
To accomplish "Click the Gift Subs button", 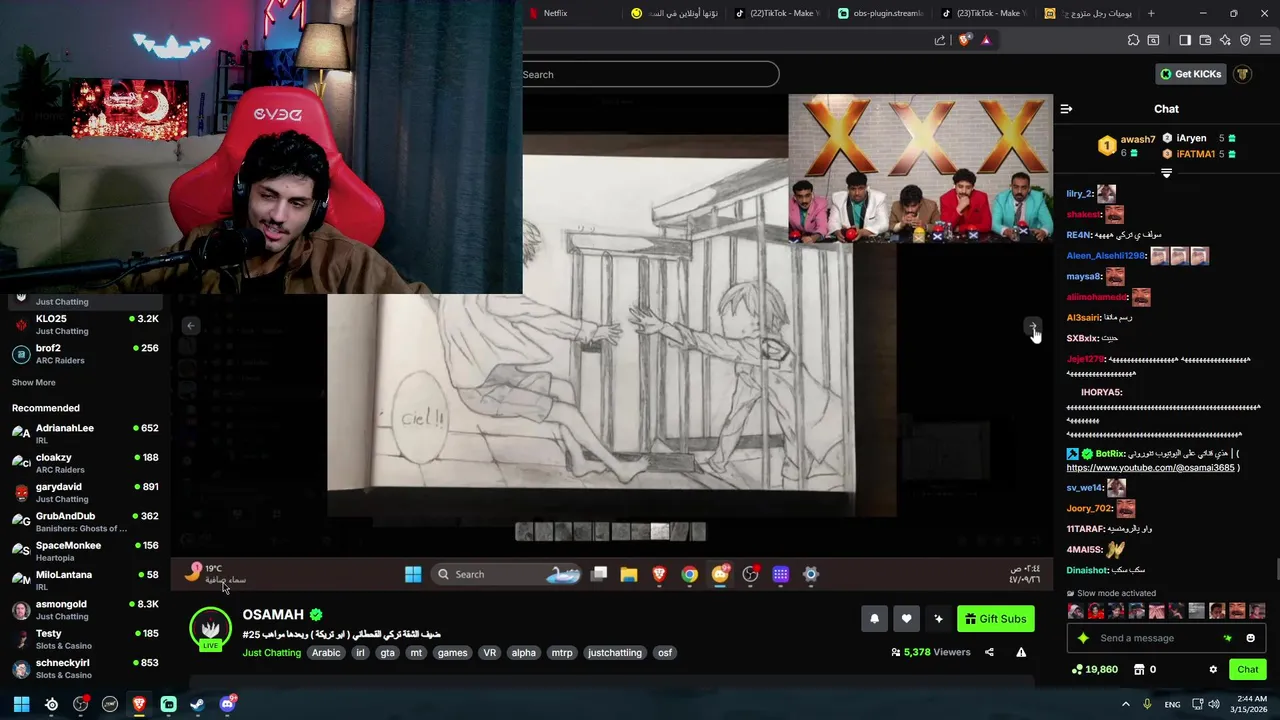I will (996, 619).
